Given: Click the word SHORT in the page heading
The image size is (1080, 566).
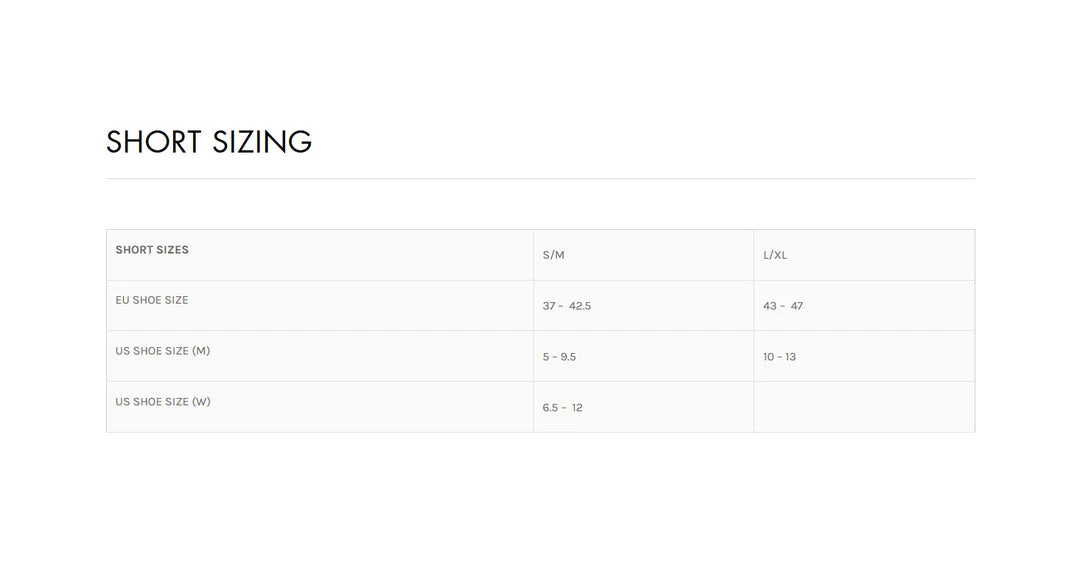Looking at the screenshot, I should pos(154,142).
